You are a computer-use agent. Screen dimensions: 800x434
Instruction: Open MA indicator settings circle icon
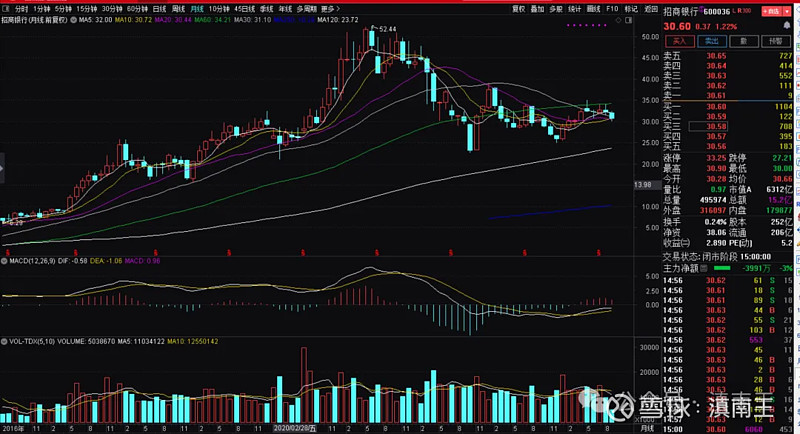[x=73, y=20]
